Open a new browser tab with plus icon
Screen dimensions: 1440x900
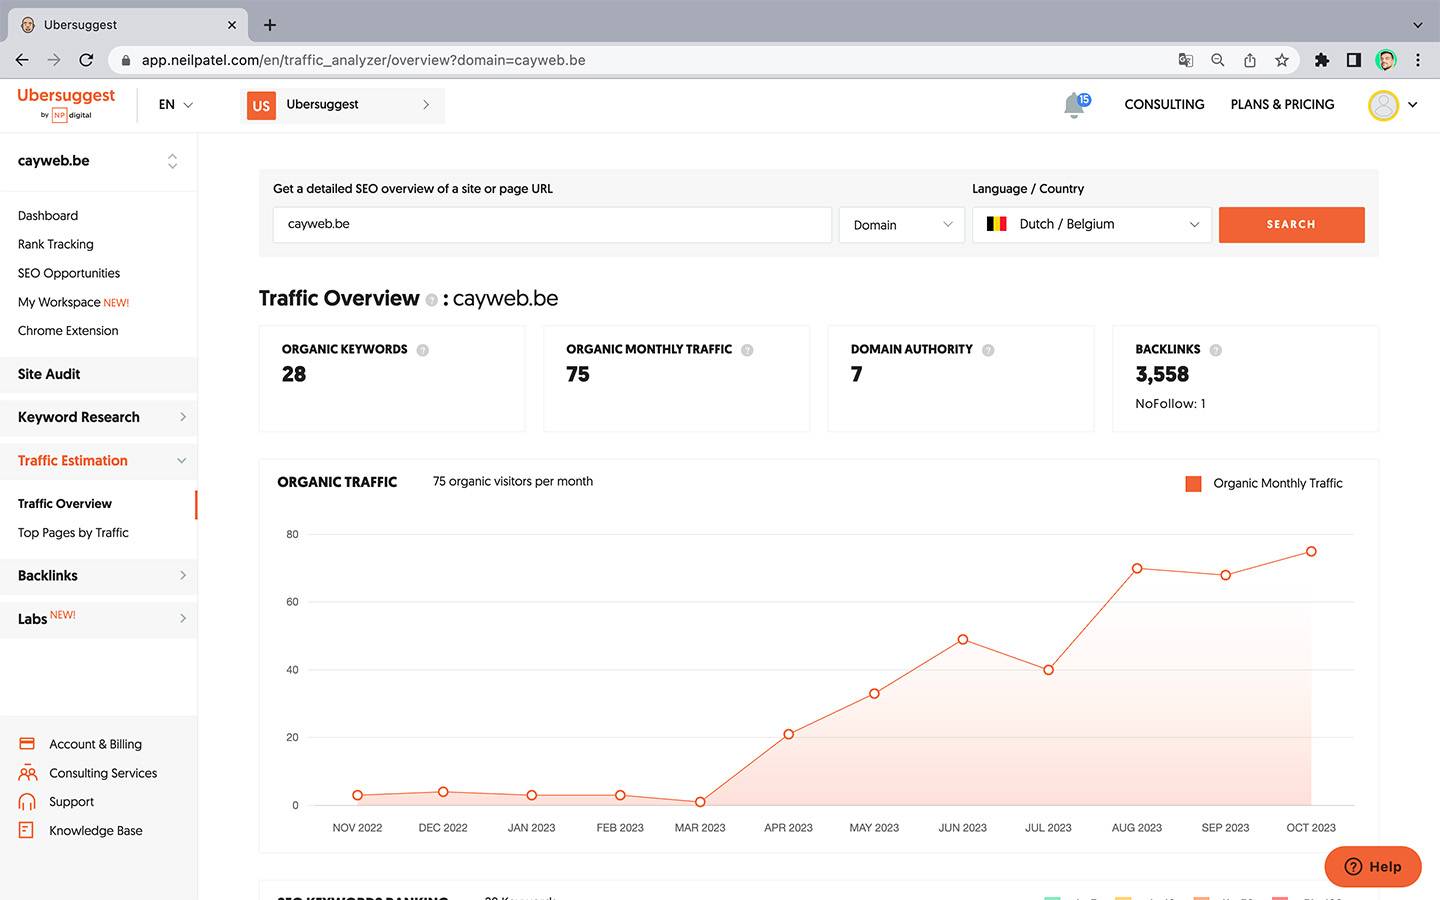[x=270, y=24]
